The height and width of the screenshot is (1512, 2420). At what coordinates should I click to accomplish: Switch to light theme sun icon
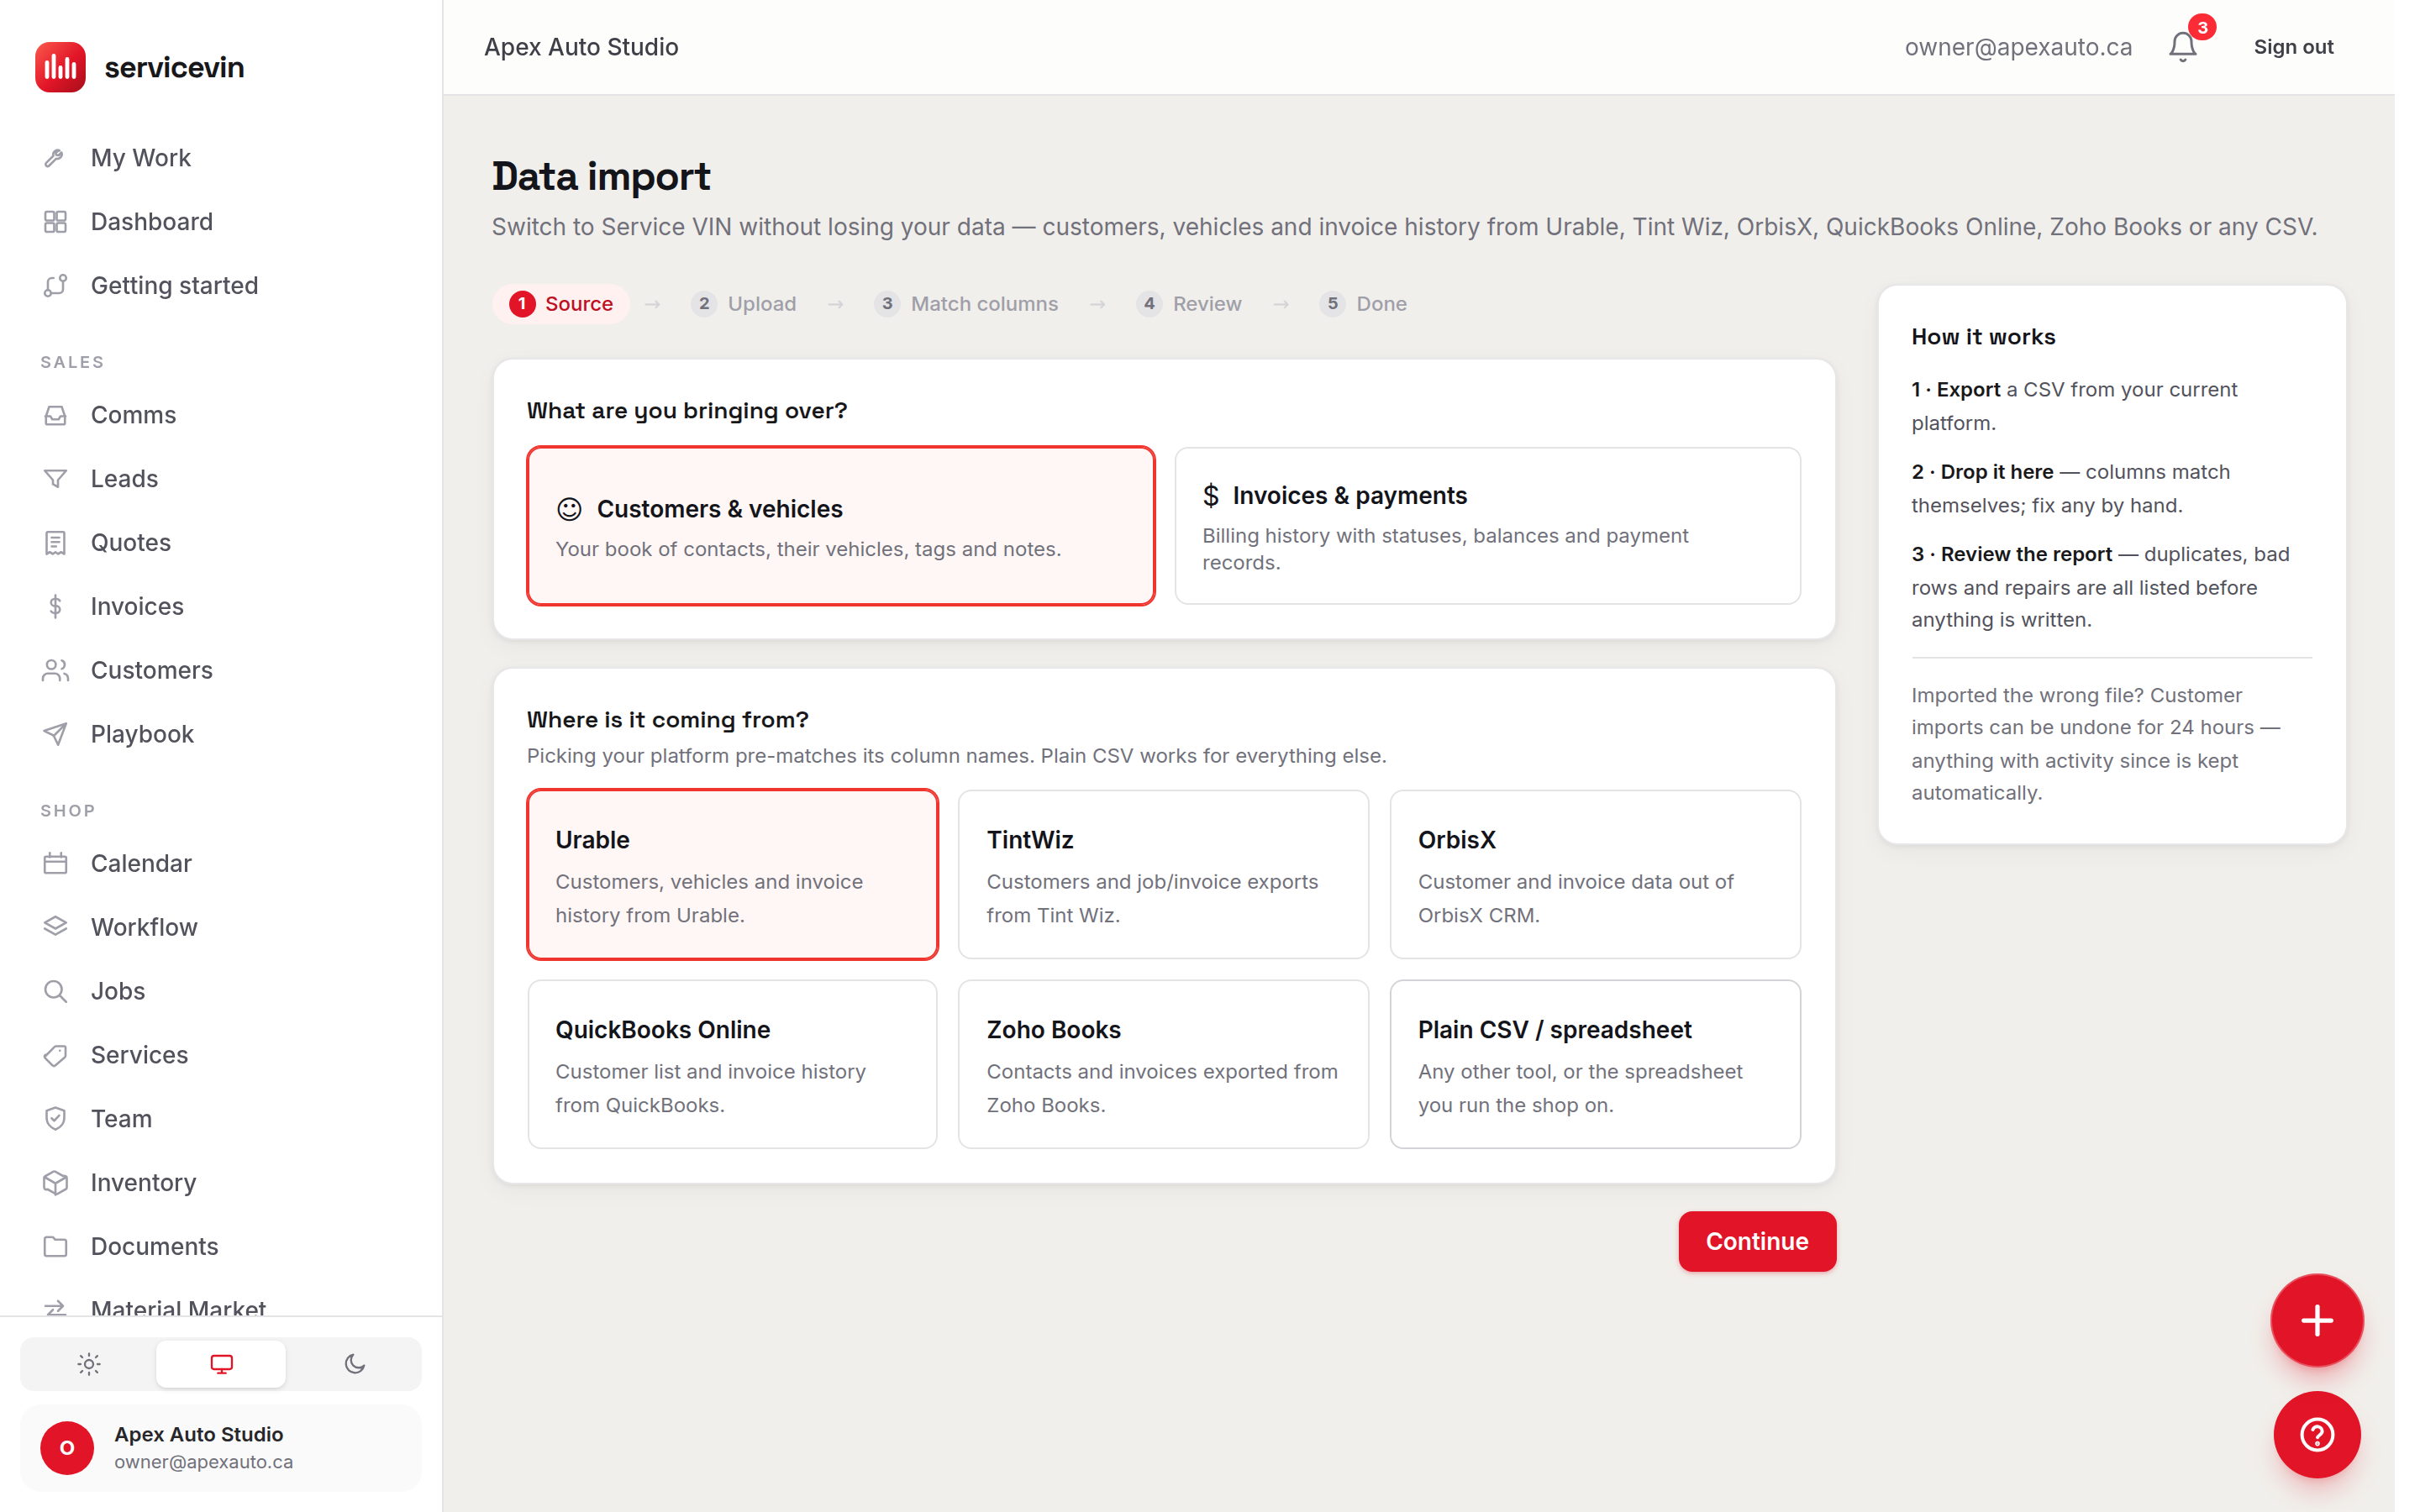pos(89,1365)
